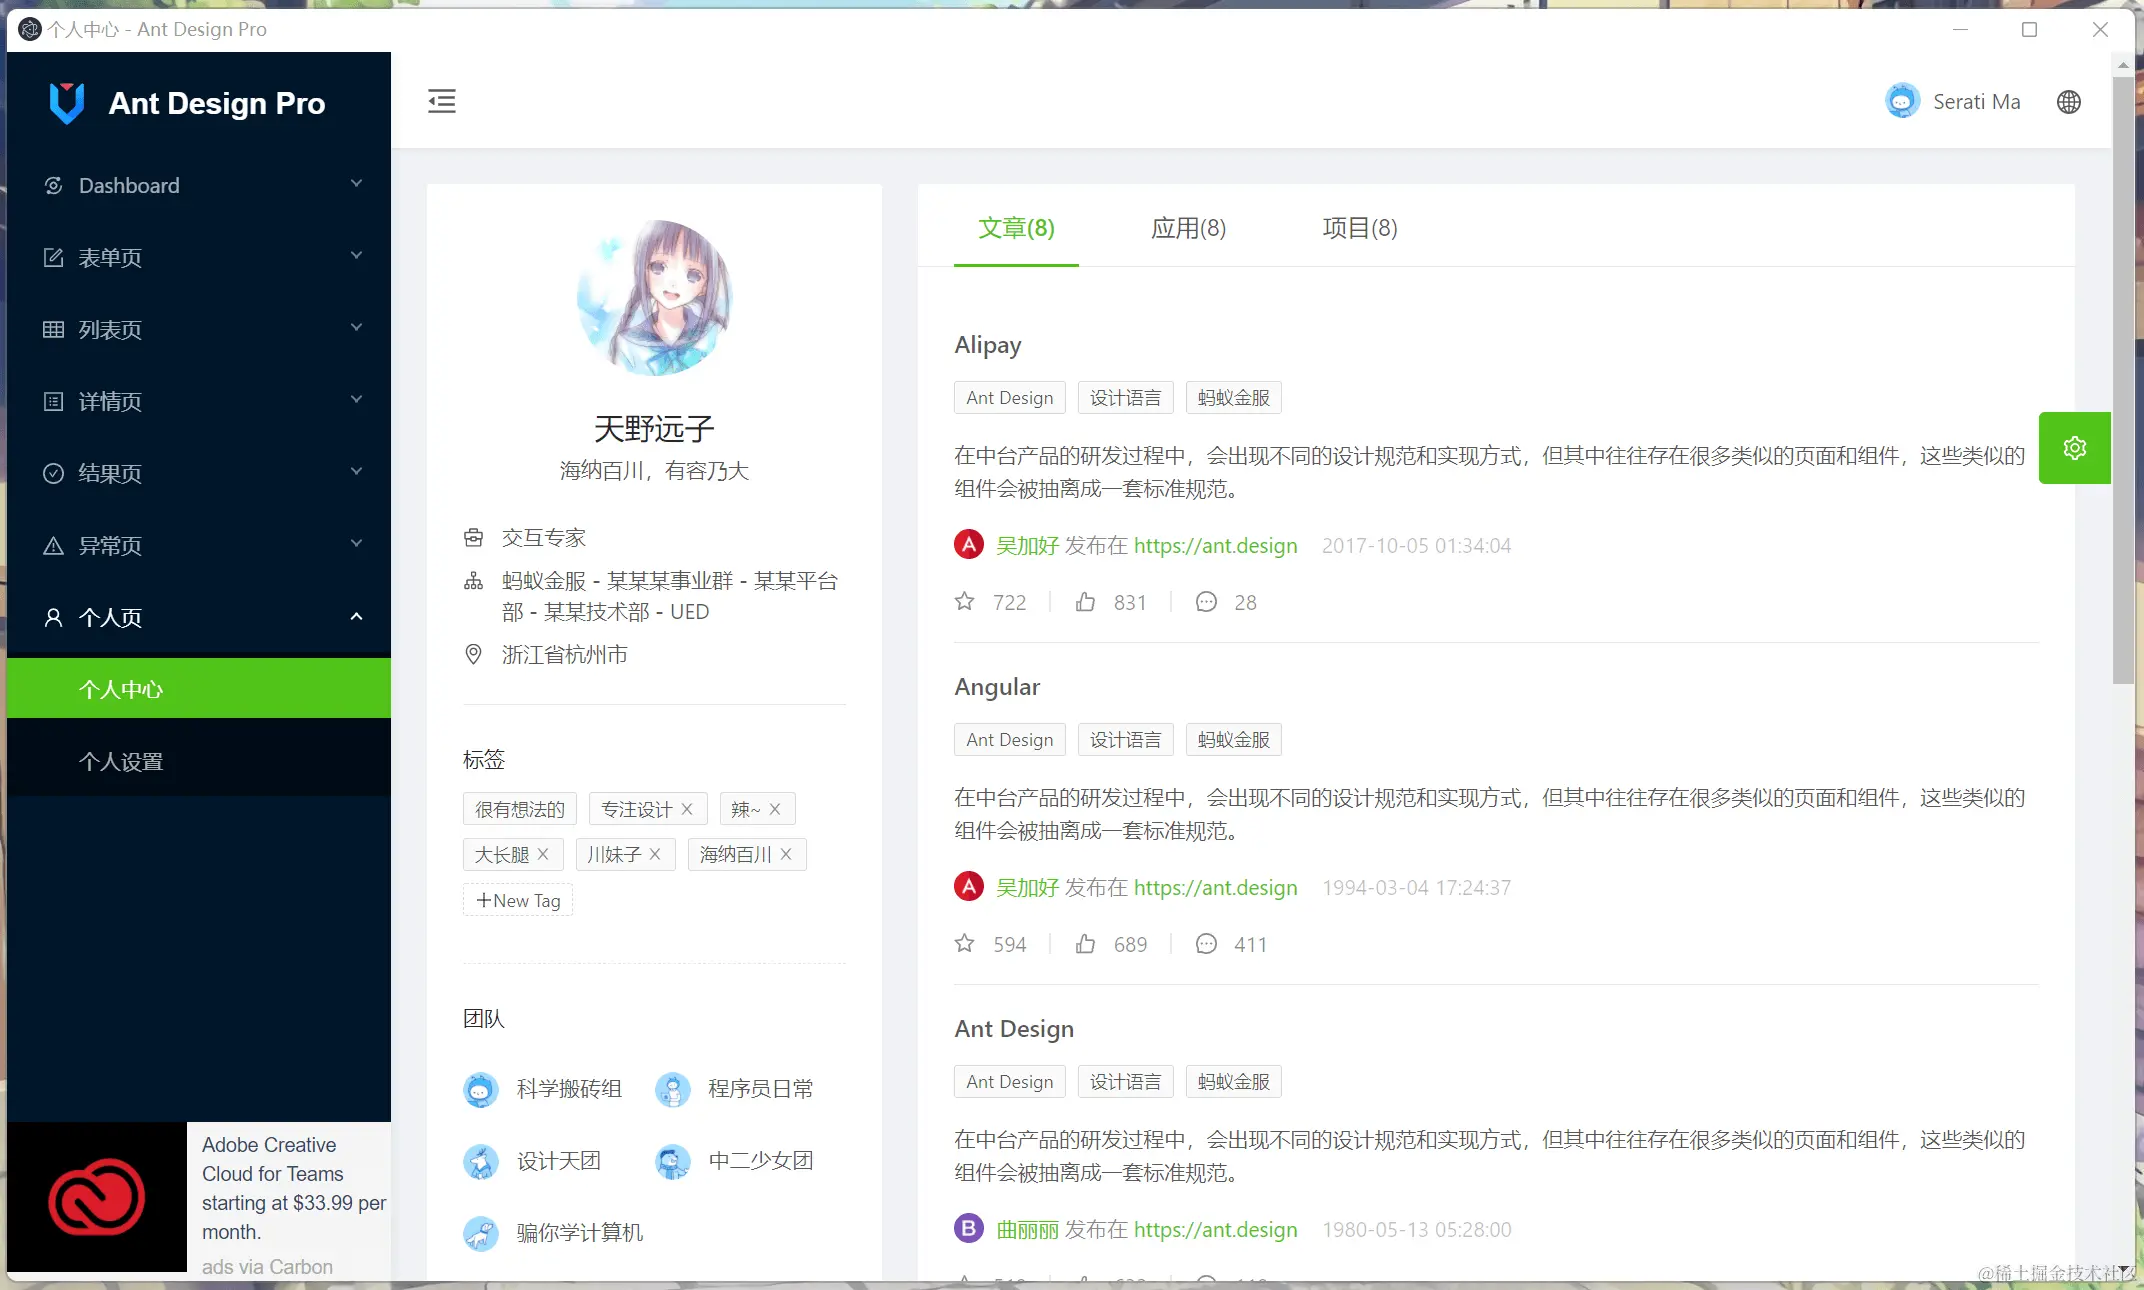Image resolution: width=2144 pixels, height=1290 pixels.
Task: Switch to the 项目(8) tab
Action: pyautogui.click(x=1358, y=228)
